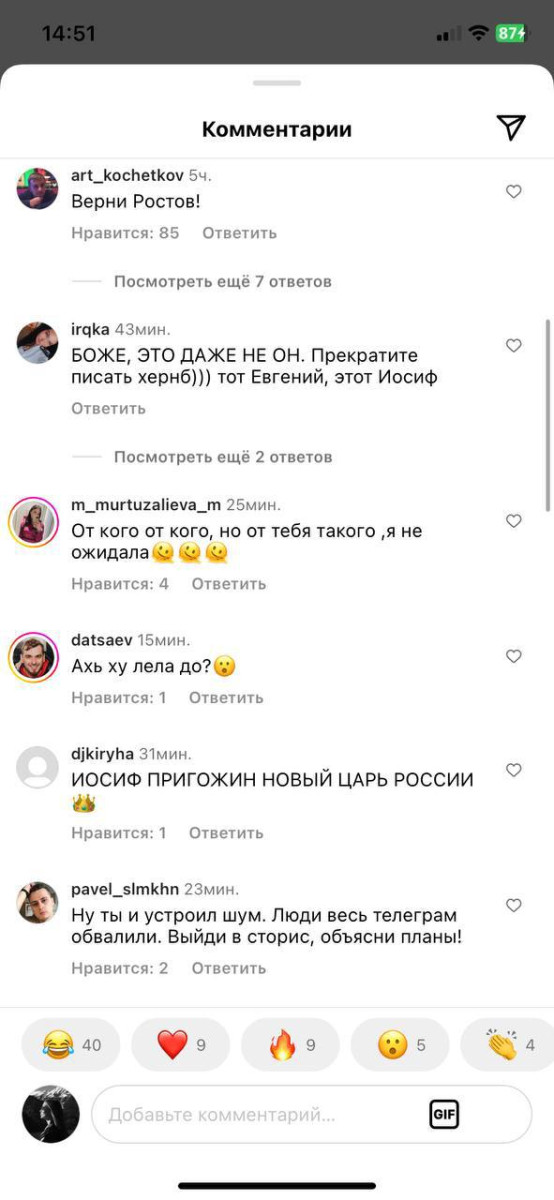Screen dimensions: 554x1200
Task: Insert the laughing emoji reaction
Action: (x=71, y=1045)
